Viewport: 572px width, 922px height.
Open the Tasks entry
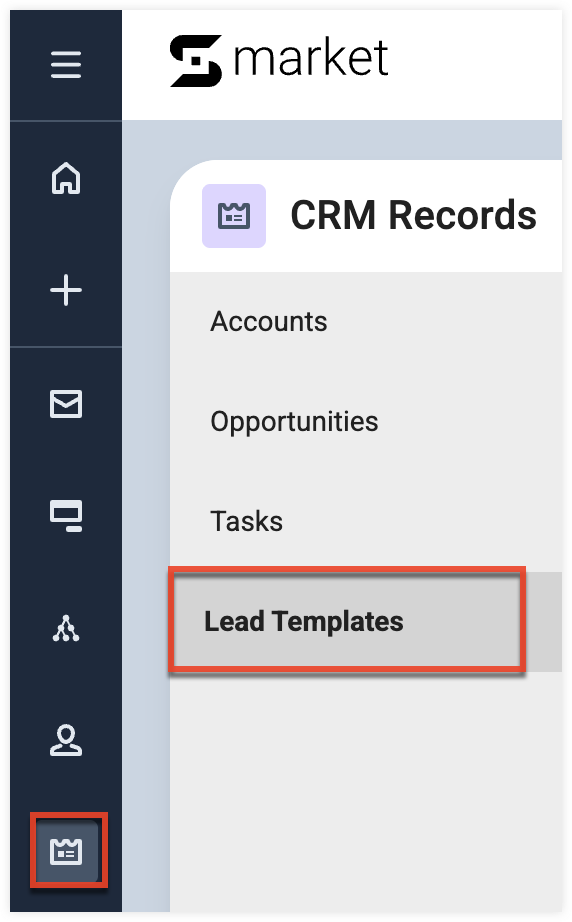246,522
